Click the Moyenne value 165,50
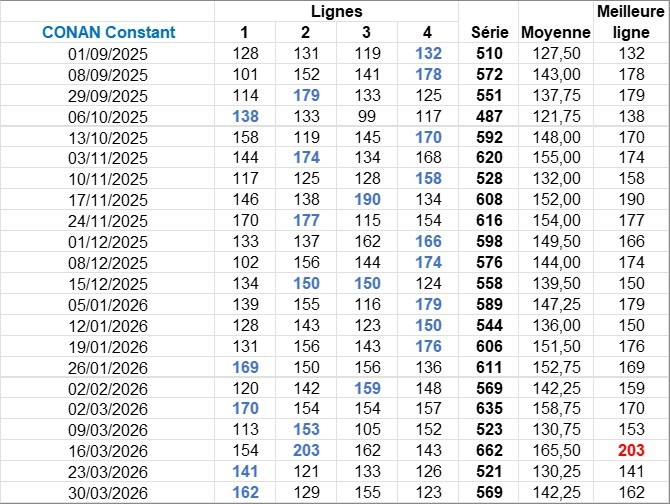 click(x=557, y=451)
